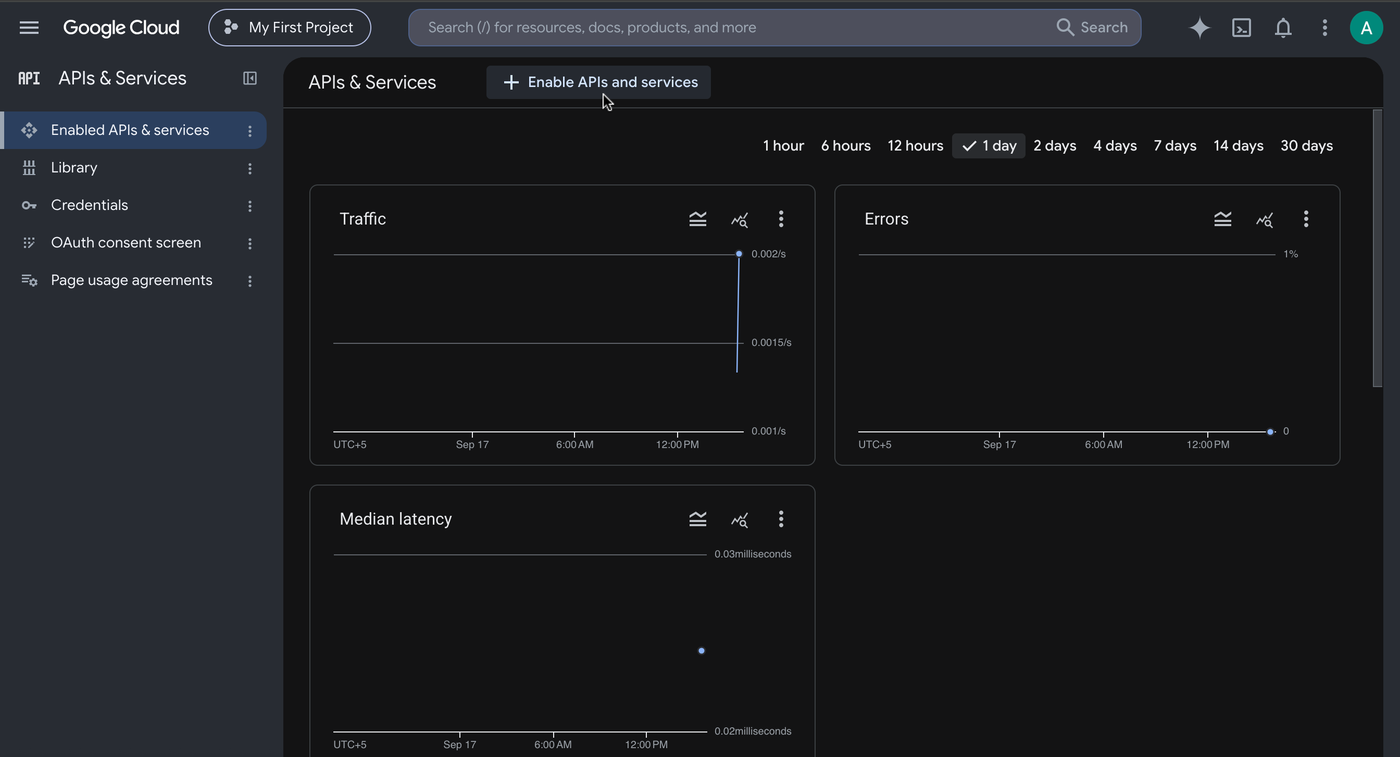This screenshot has width=1400, height=757.
Task: Click the APIs & Services page heading
Action: [372, 83]
